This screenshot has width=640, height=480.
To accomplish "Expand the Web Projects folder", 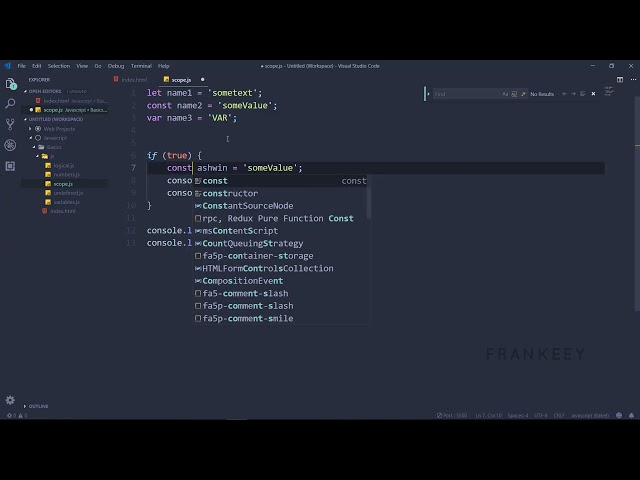I will (30, 129).
